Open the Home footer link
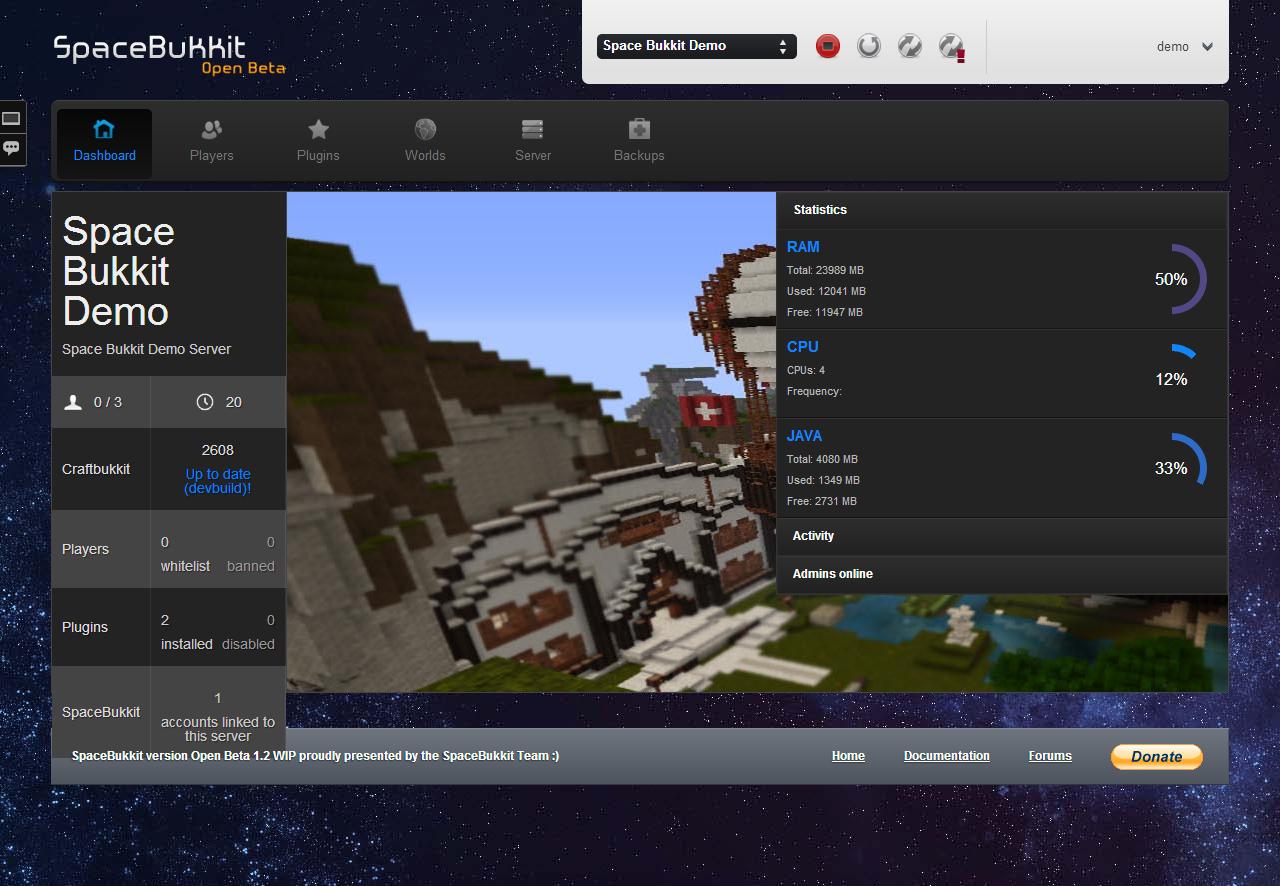 848,756
